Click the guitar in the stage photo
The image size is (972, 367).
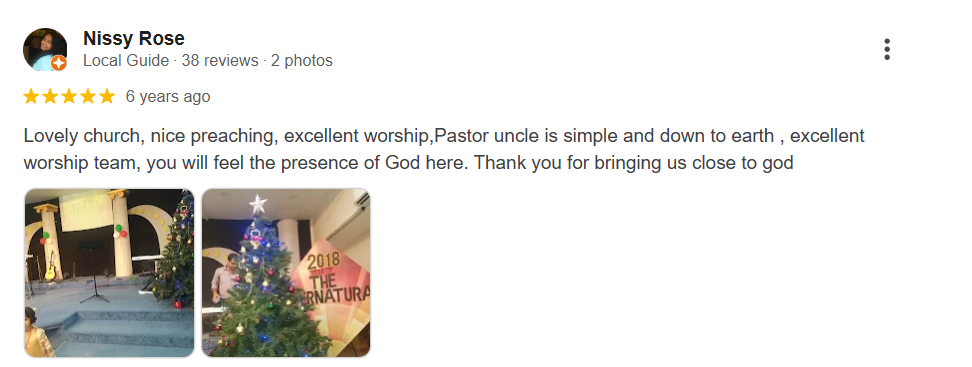(51, 267)
